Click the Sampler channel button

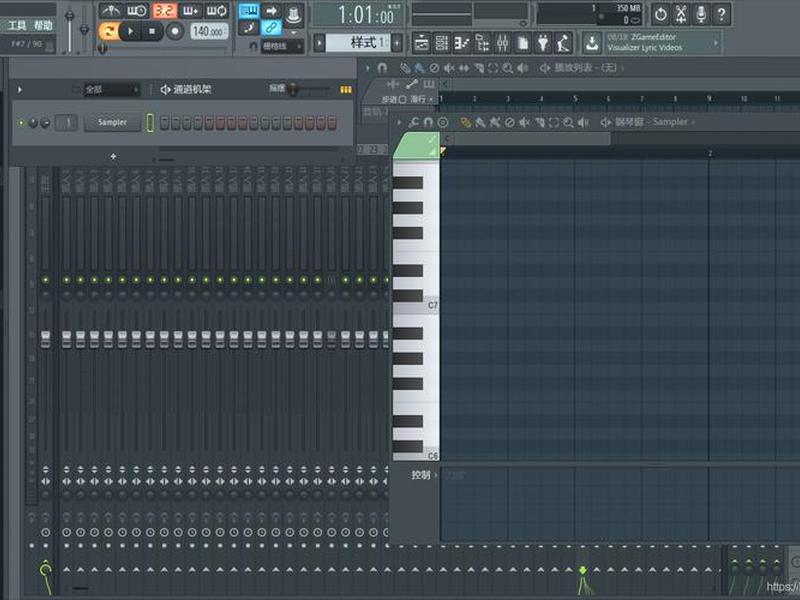112,122
